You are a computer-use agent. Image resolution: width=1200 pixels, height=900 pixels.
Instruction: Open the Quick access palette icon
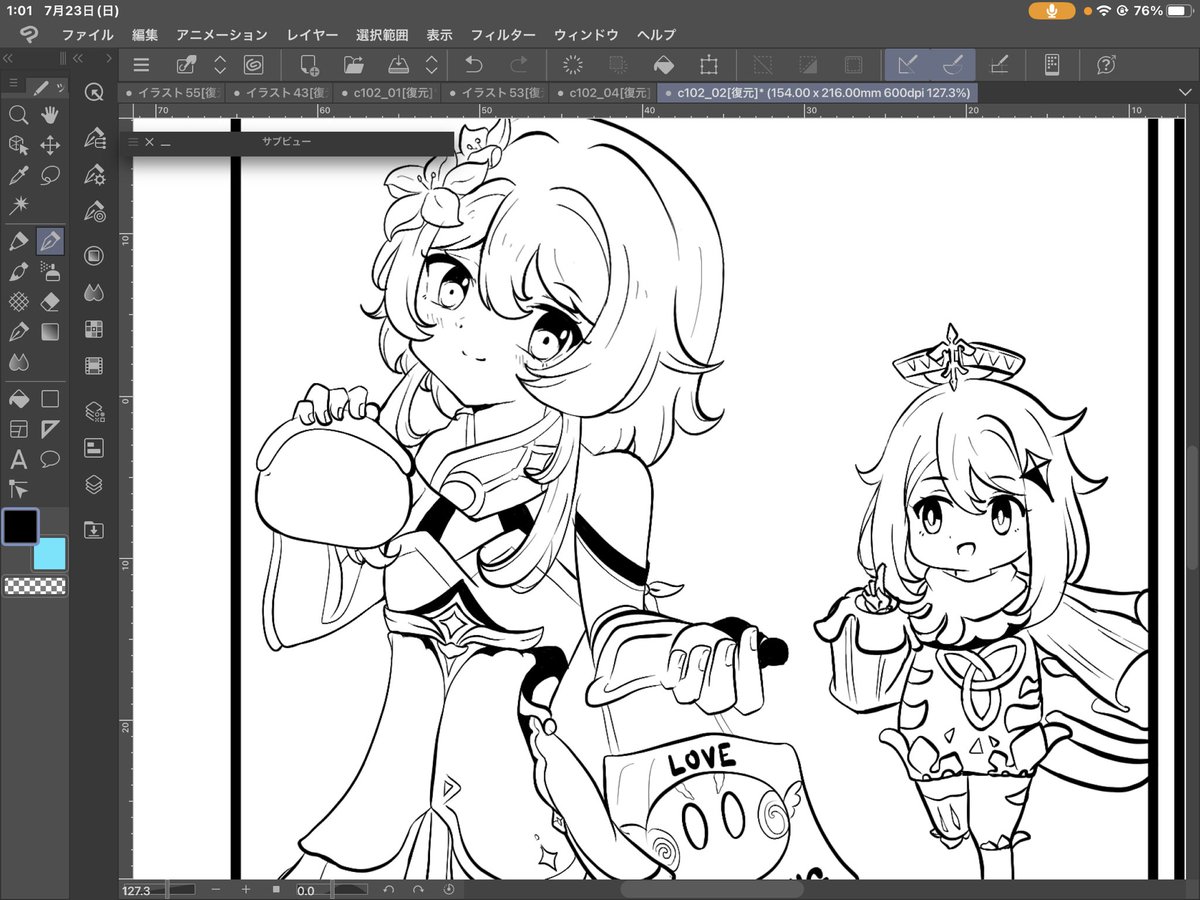point(94,92)
